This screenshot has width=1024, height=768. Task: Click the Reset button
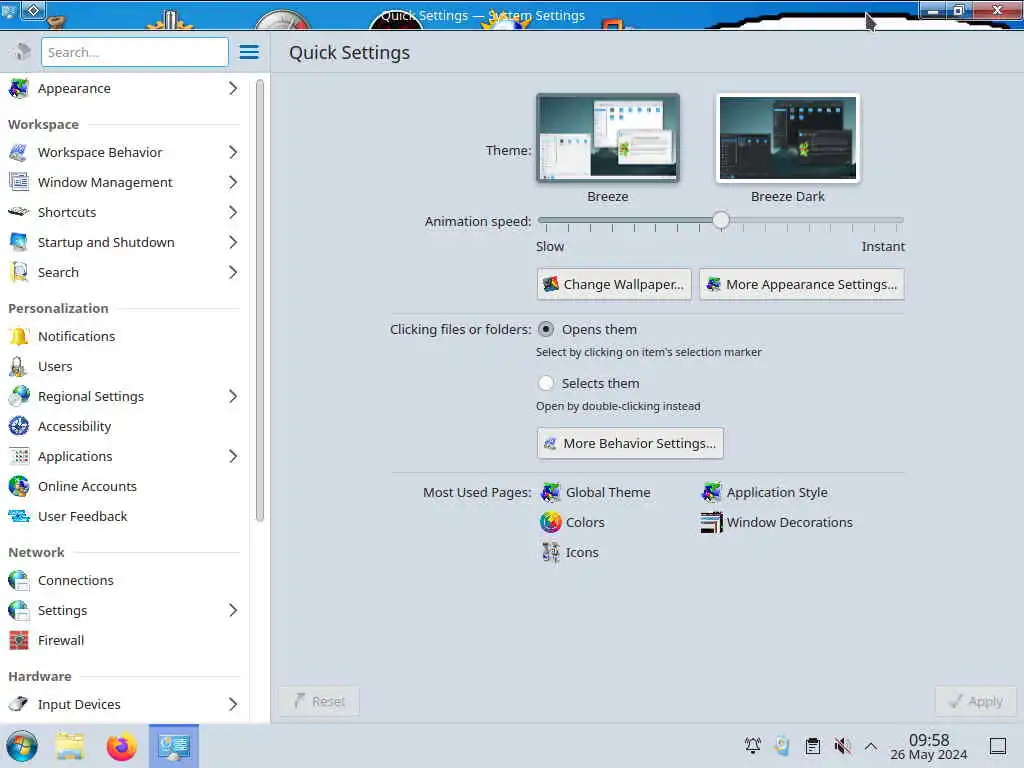319,701
